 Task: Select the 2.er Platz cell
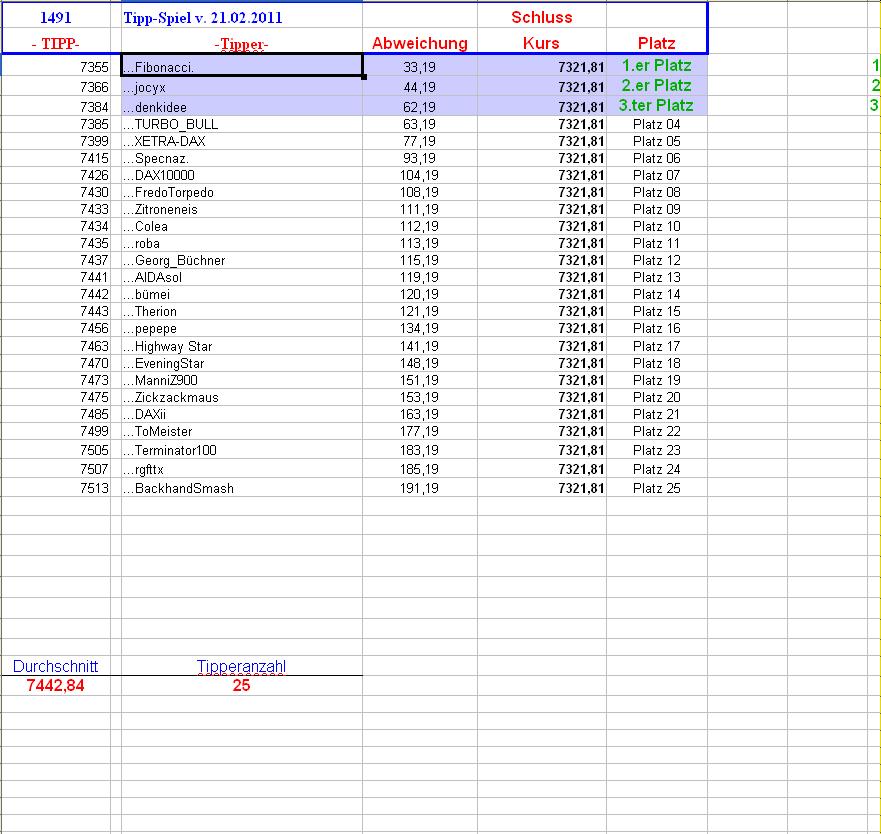tap(656, 85)
